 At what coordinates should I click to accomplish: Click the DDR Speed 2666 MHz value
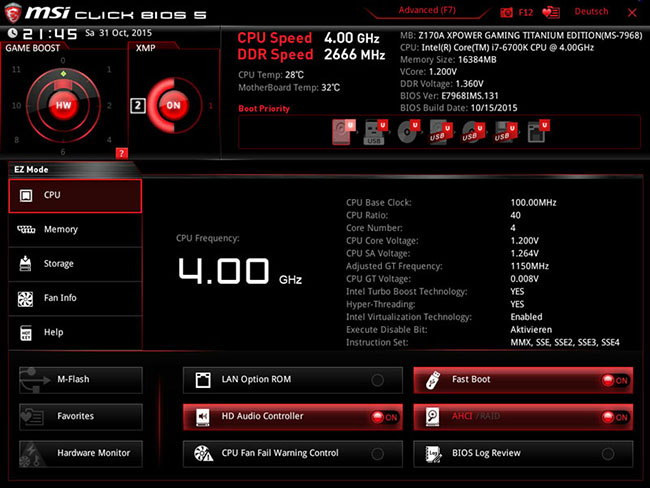[x=354, y=54]
